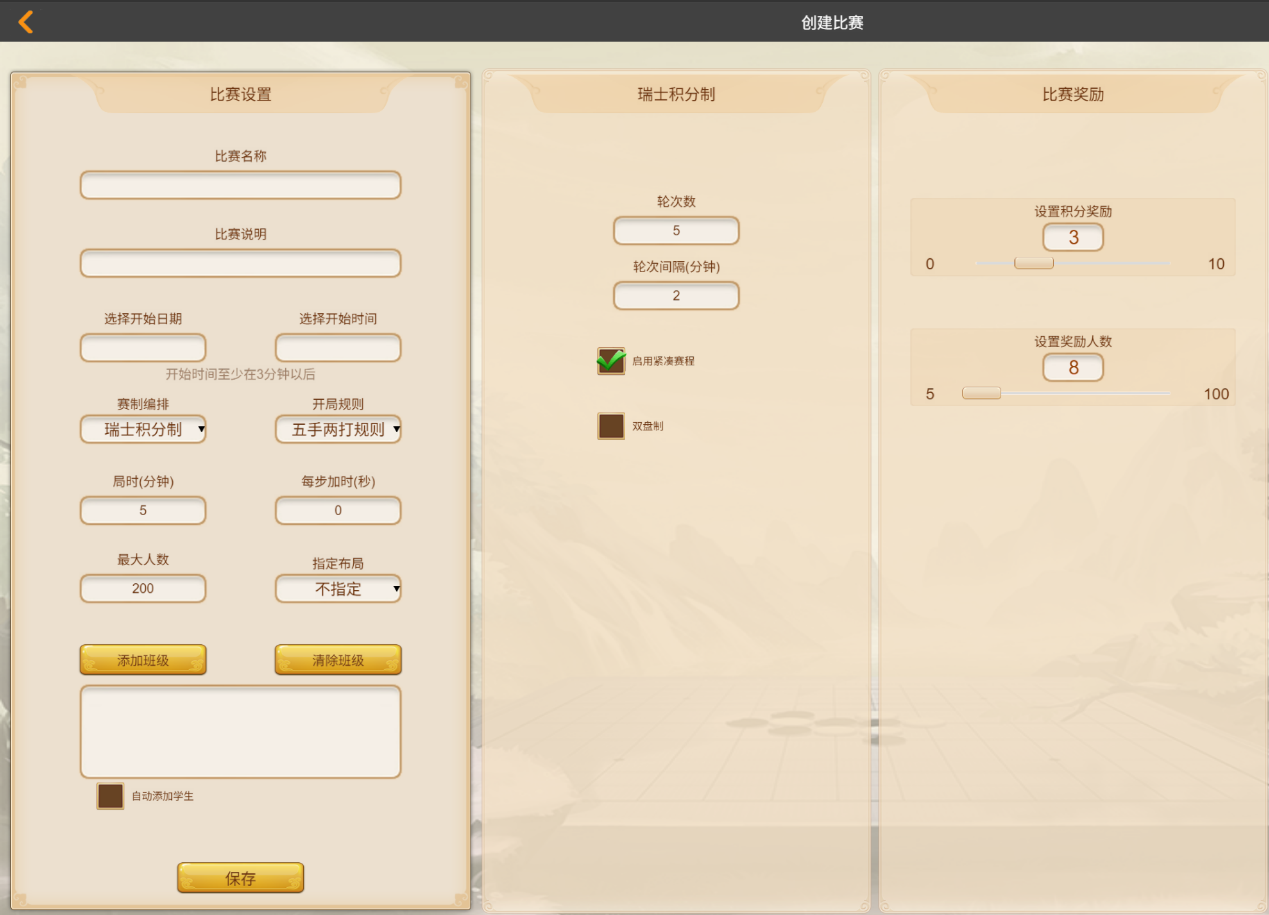
Task: Click the 设置奖励人数 slider handle
Action: coord(981,394)
